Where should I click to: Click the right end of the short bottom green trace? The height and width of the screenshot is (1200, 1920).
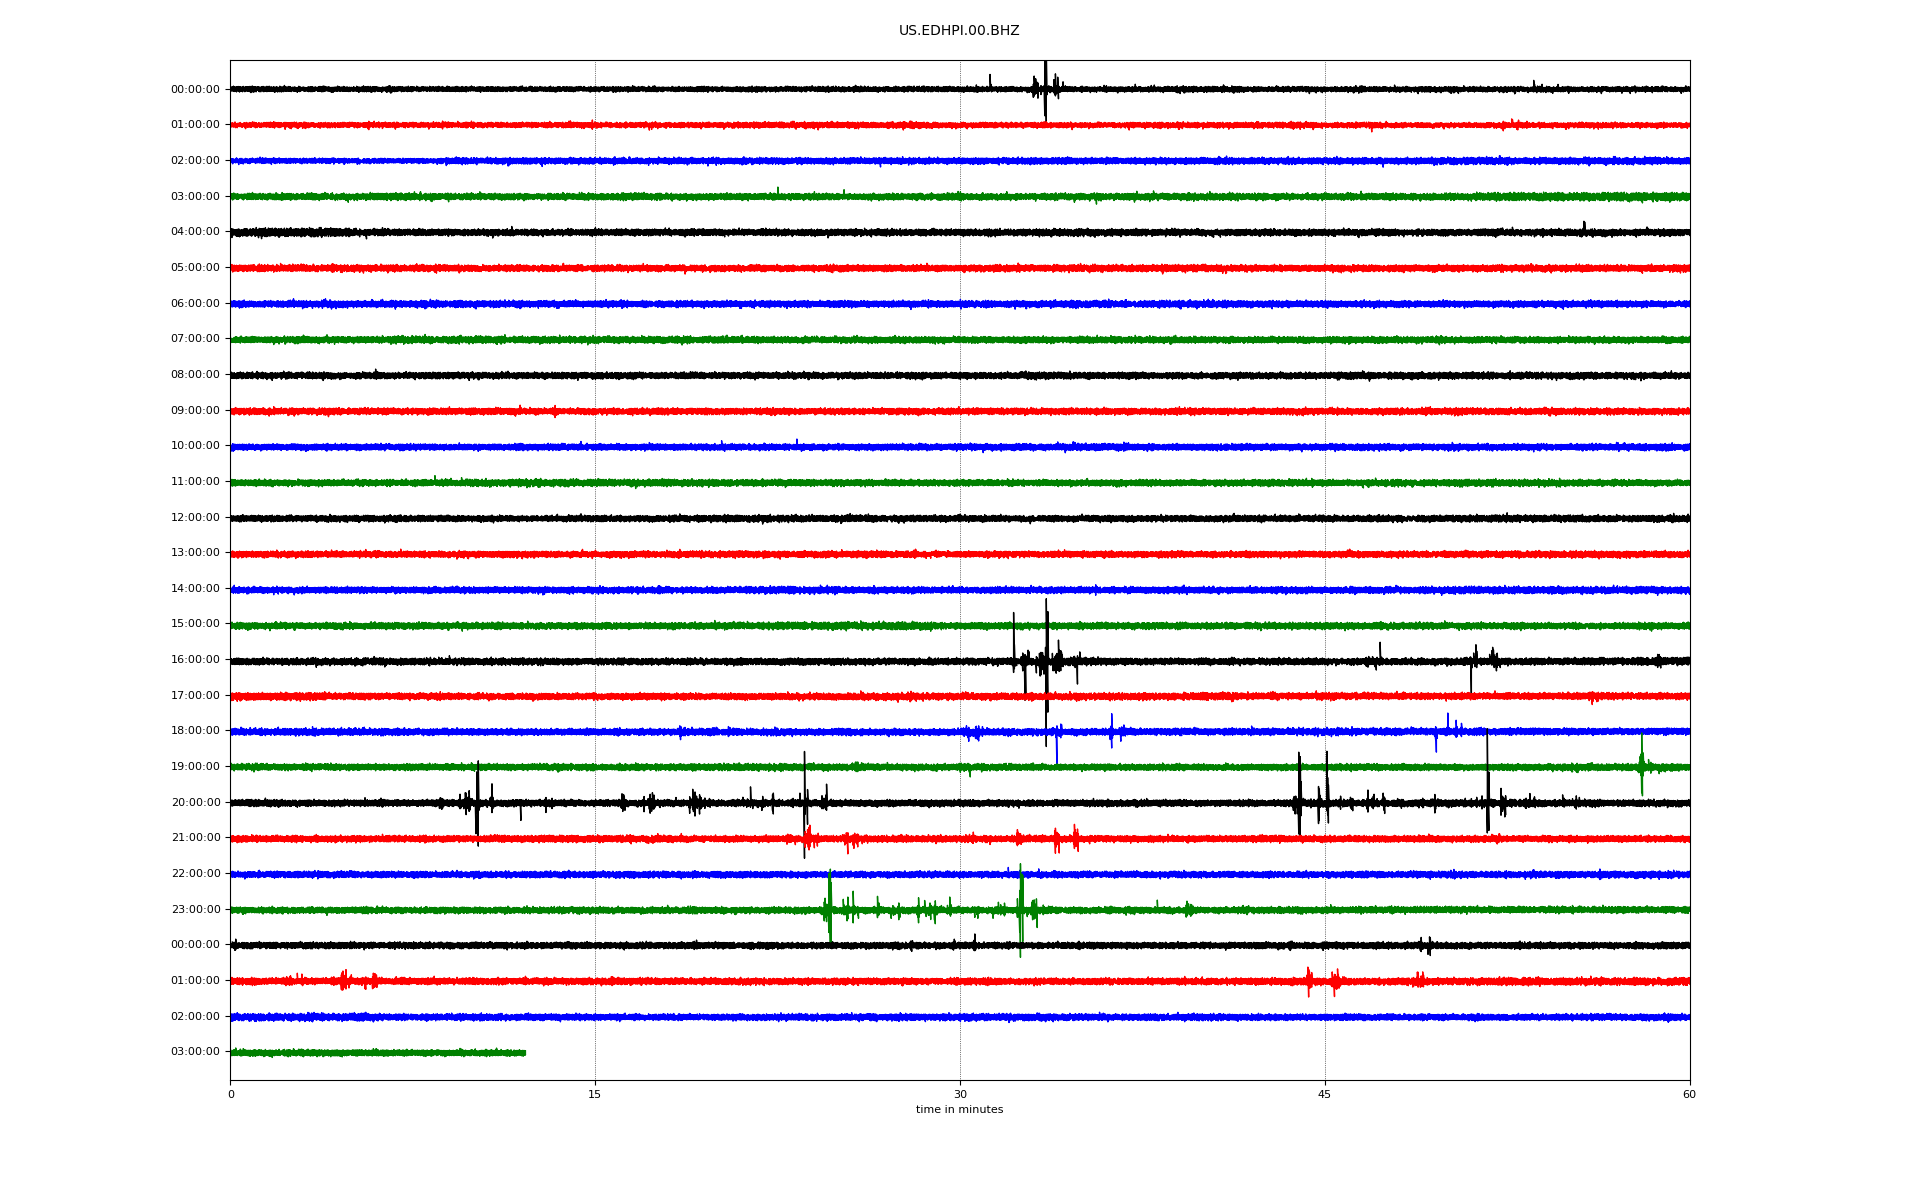tap(524, 1052)
